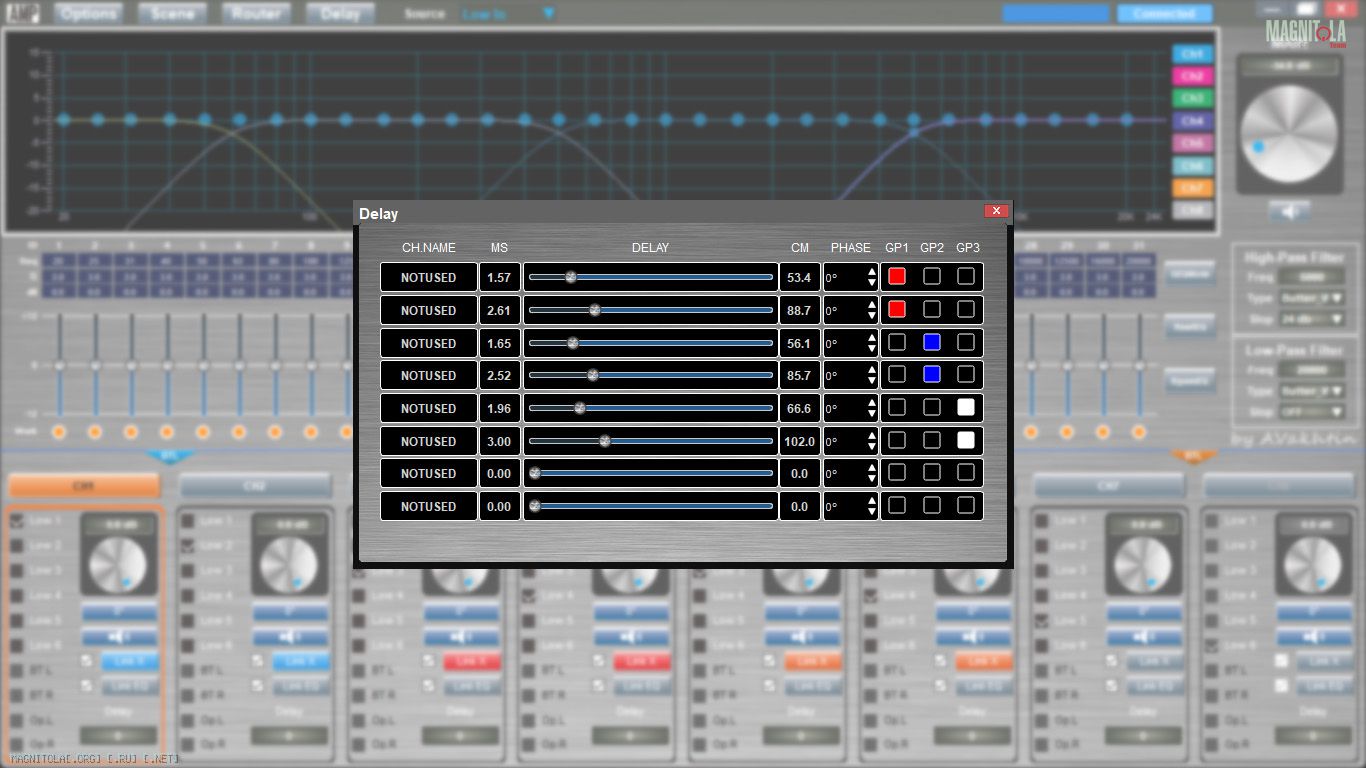This screenshot has height=768, width=1366.
Task: Click the Delay menu button
Action: click(340, 13)
